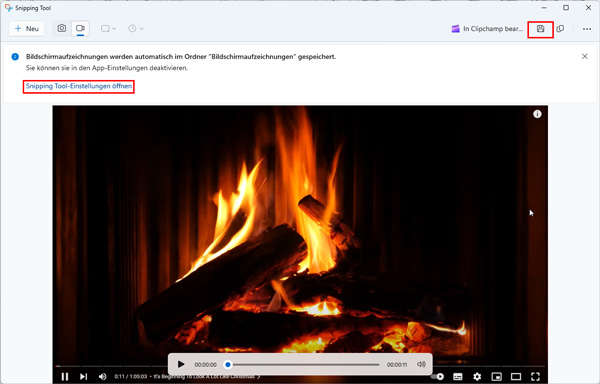Click the 00:00:11 total duration label
The width and height of the screenshot is (600, 384).
[x=397, y=364]
